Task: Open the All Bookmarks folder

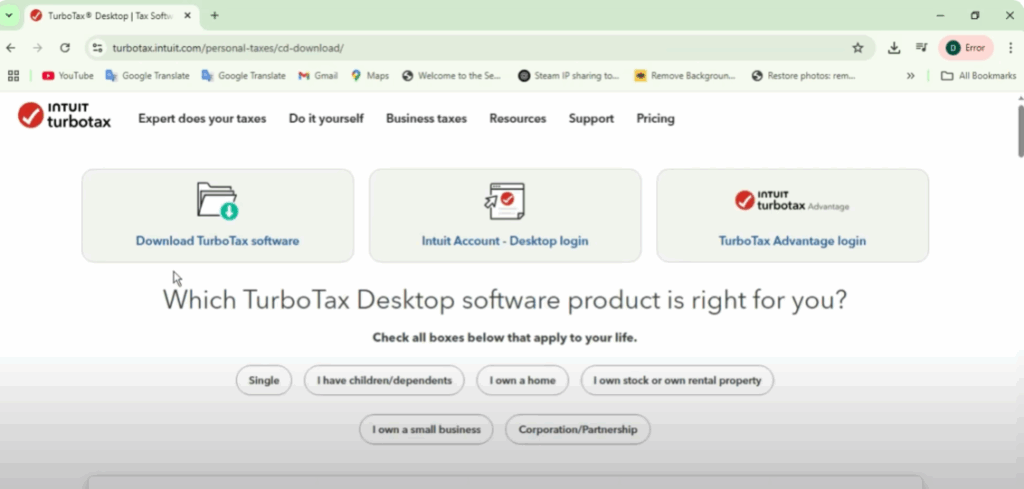Action: (x=978, y=76)
